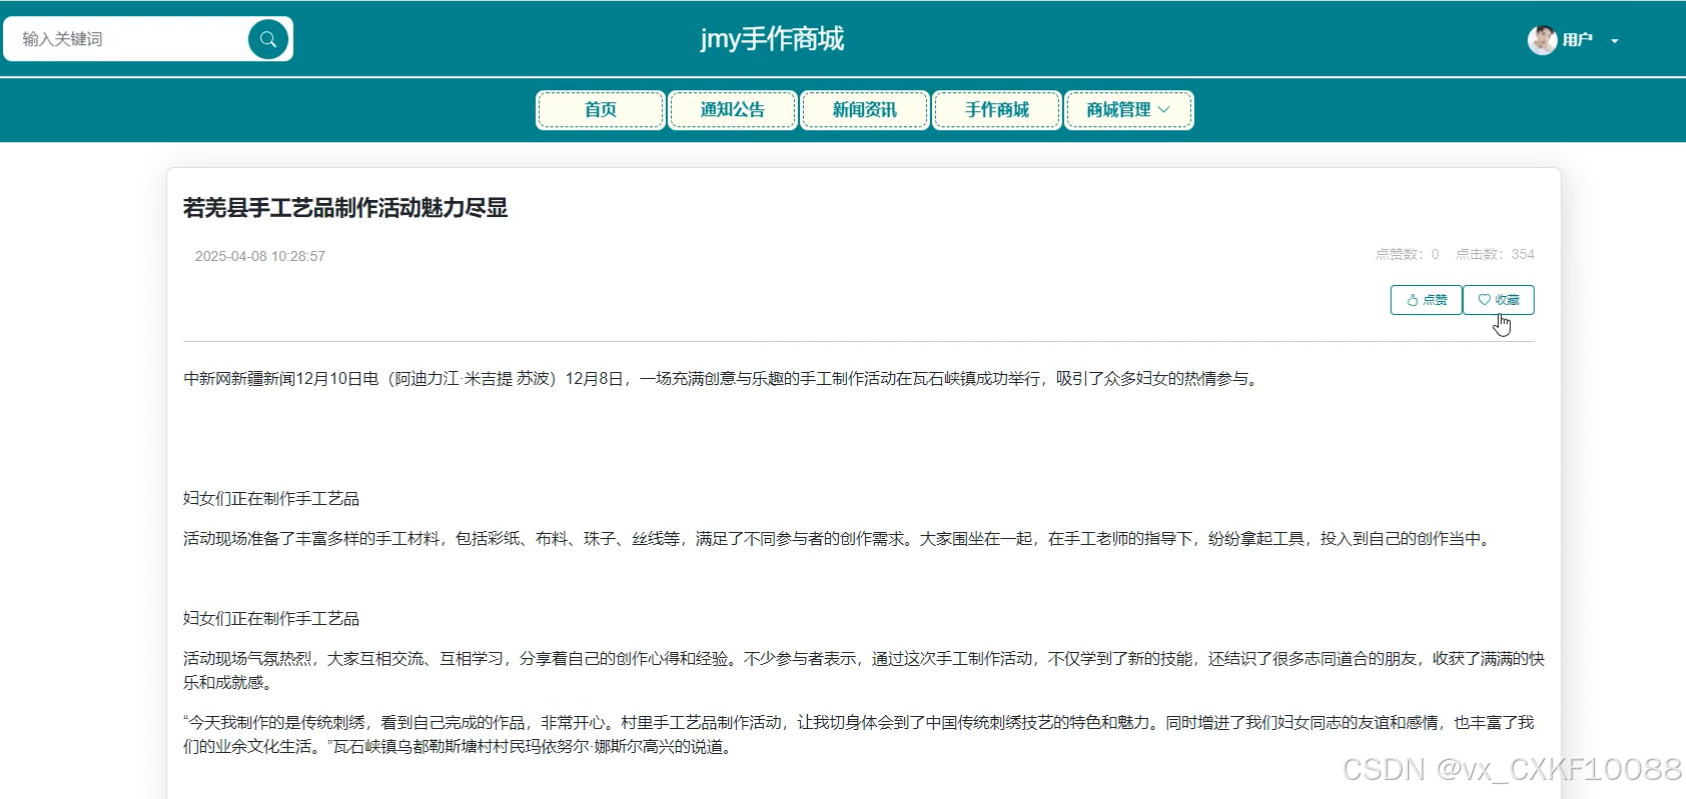Click the 用户 username label

(1577, 40)
